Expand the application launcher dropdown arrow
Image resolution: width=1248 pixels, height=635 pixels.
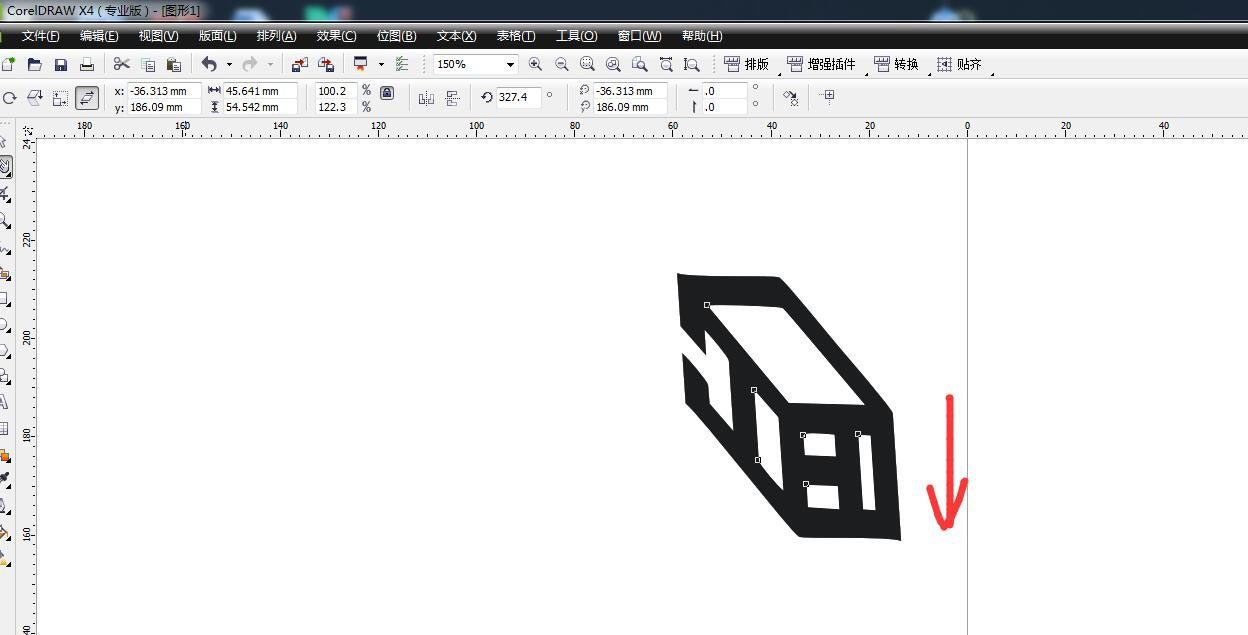pyautogui.click(x=381, y=64)
